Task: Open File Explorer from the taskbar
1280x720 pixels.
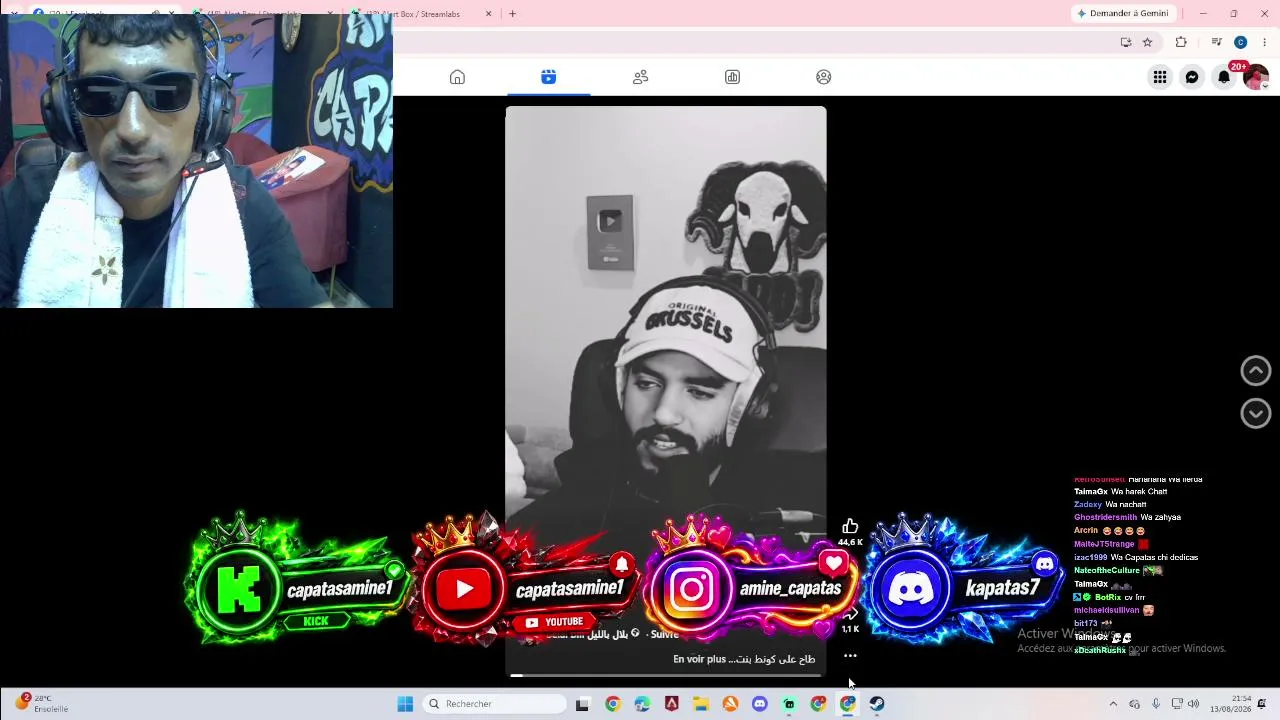Action: point(700,704)
